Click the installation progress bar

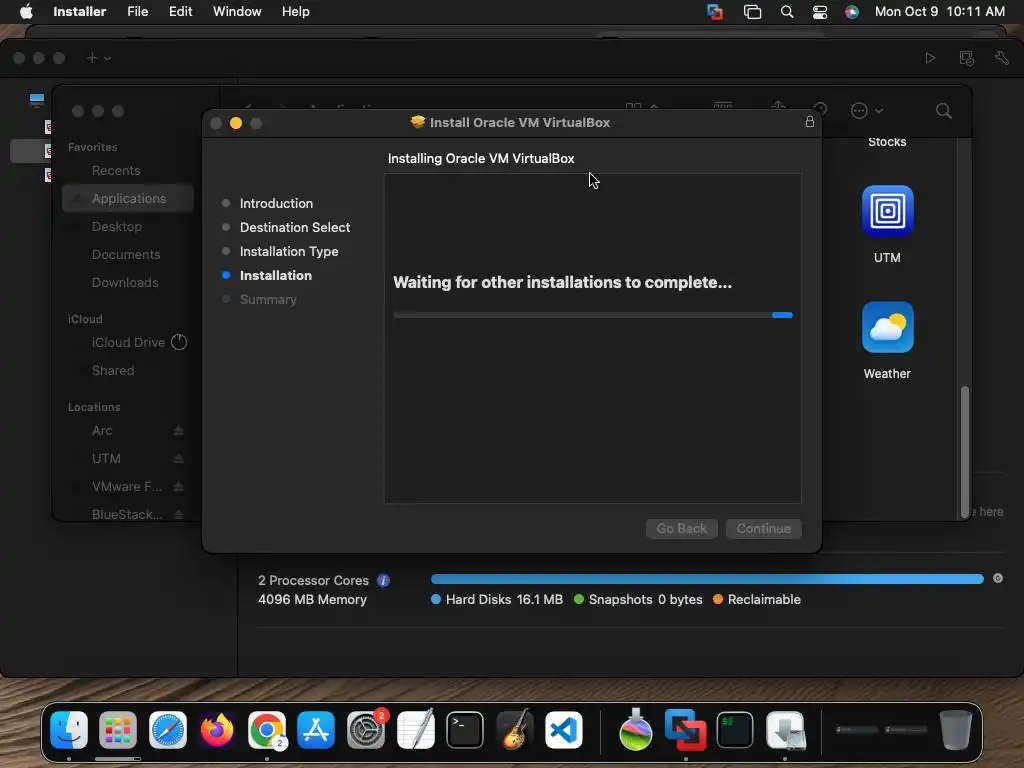(593, 315)
